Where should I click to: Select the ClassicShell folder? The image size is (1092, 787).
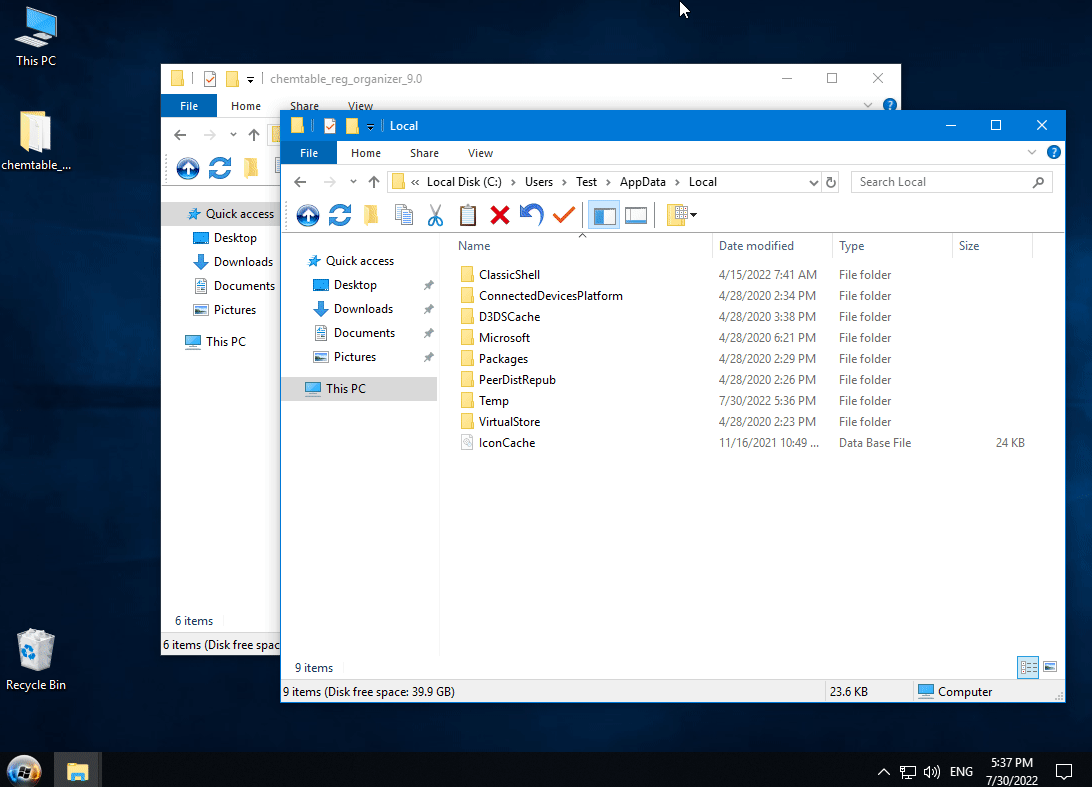tap(509, 275)
